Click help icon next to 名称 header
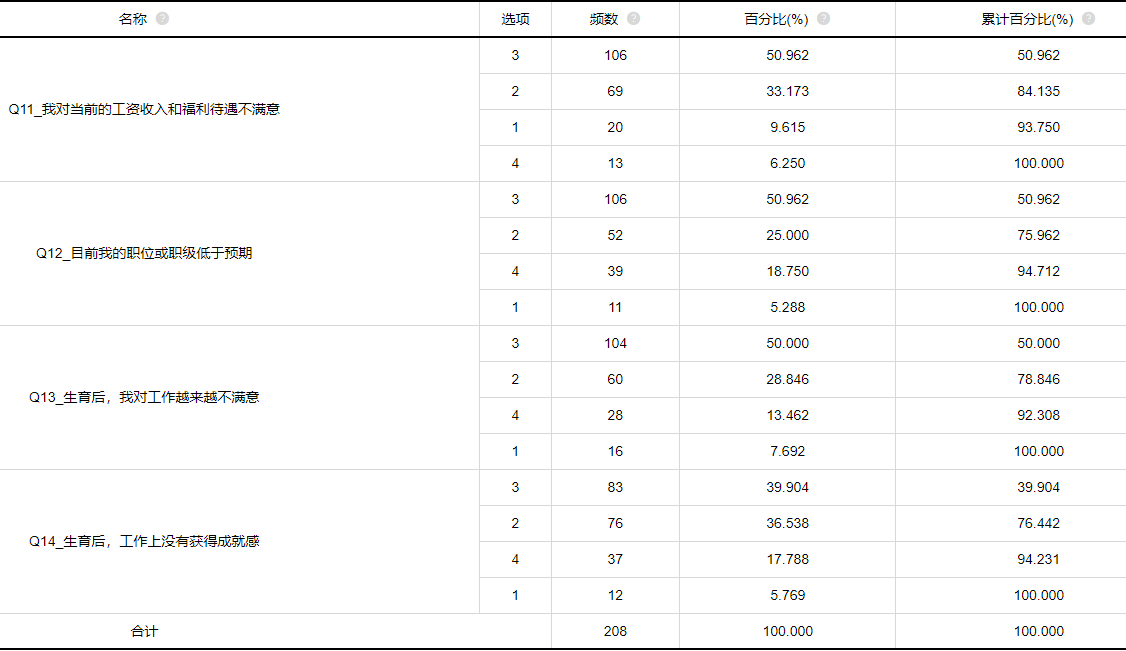 (x=162, y=19)
